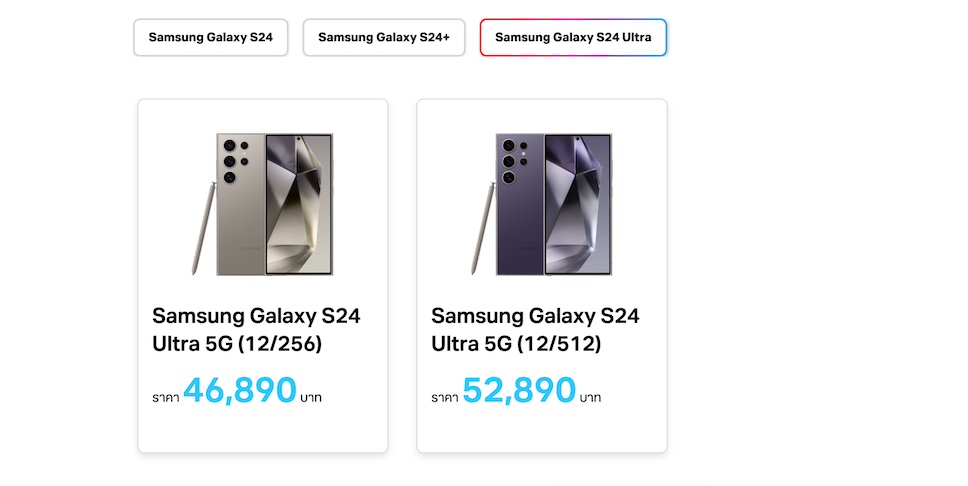
Task: Click the 52,890 price
Action: pyautogui.click(x=519, y=391)
